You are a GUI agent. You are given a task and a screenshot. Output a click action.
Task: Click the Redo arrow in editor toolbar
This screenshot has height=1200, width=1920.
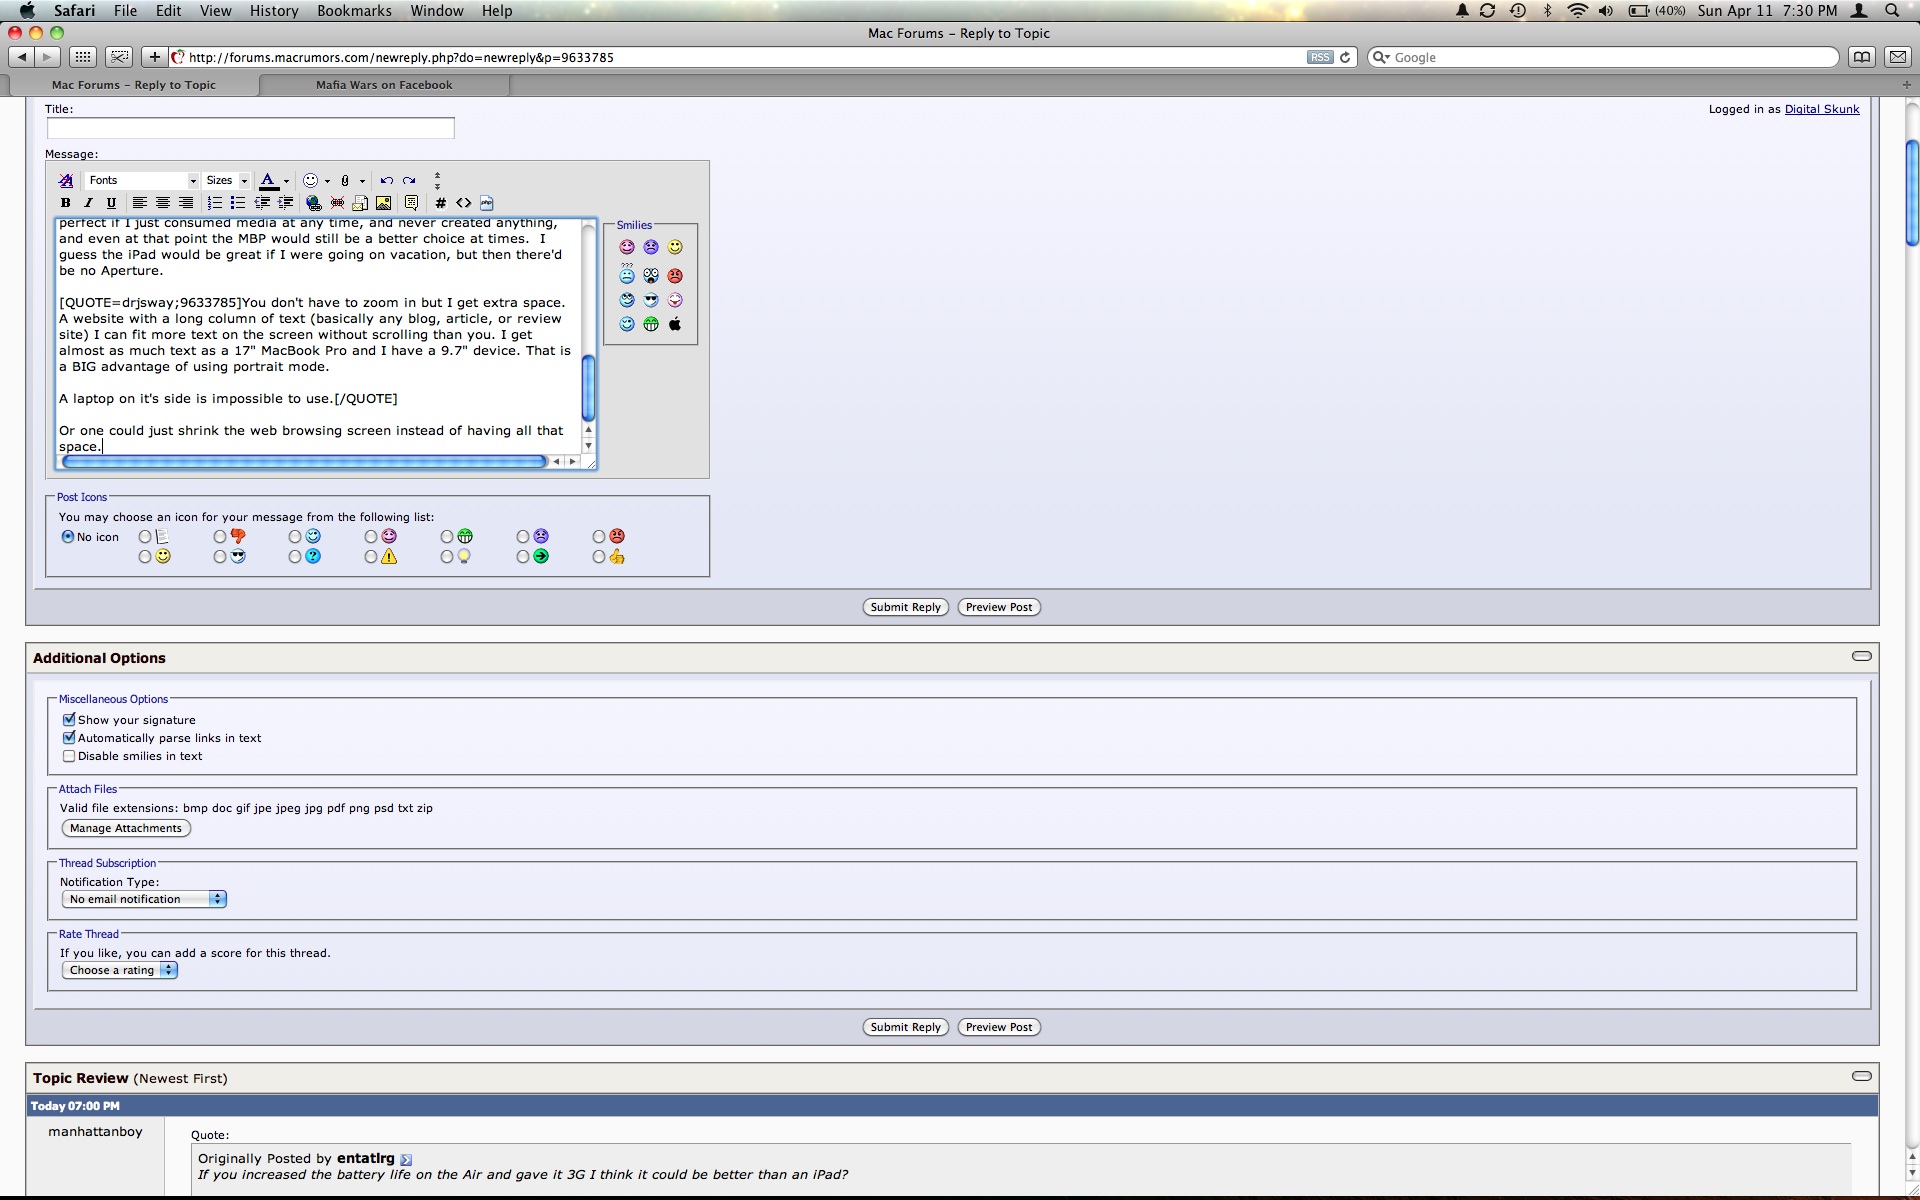(409, 181)
